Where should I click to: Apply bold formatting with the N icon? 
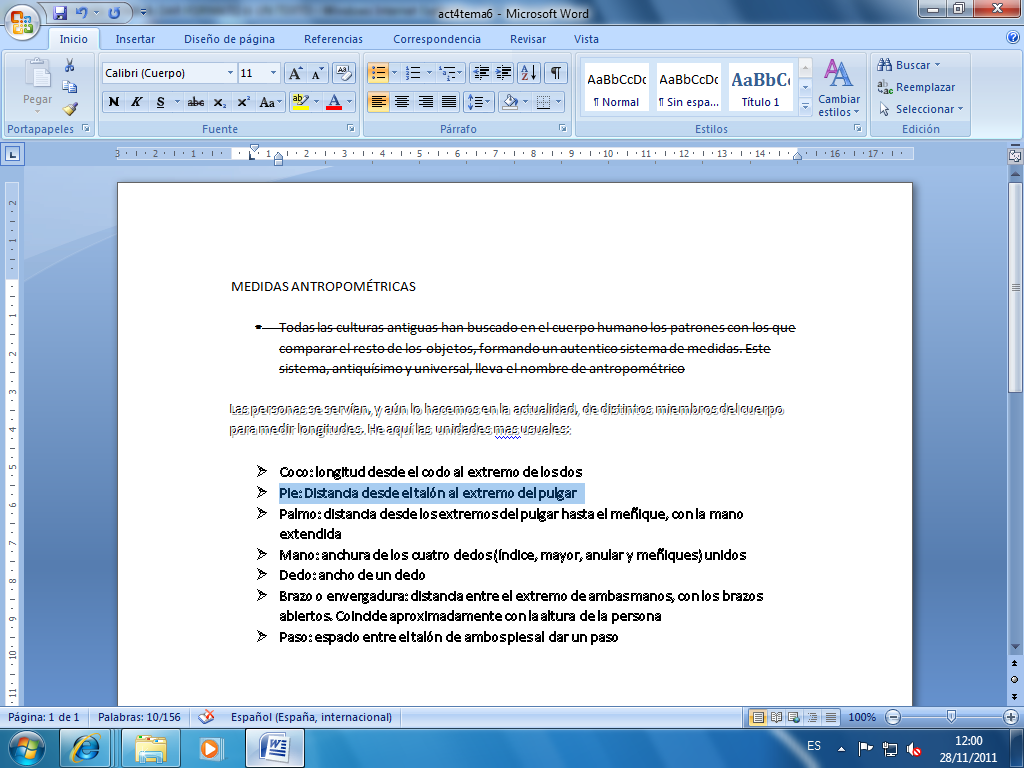[x=113, y=102]
